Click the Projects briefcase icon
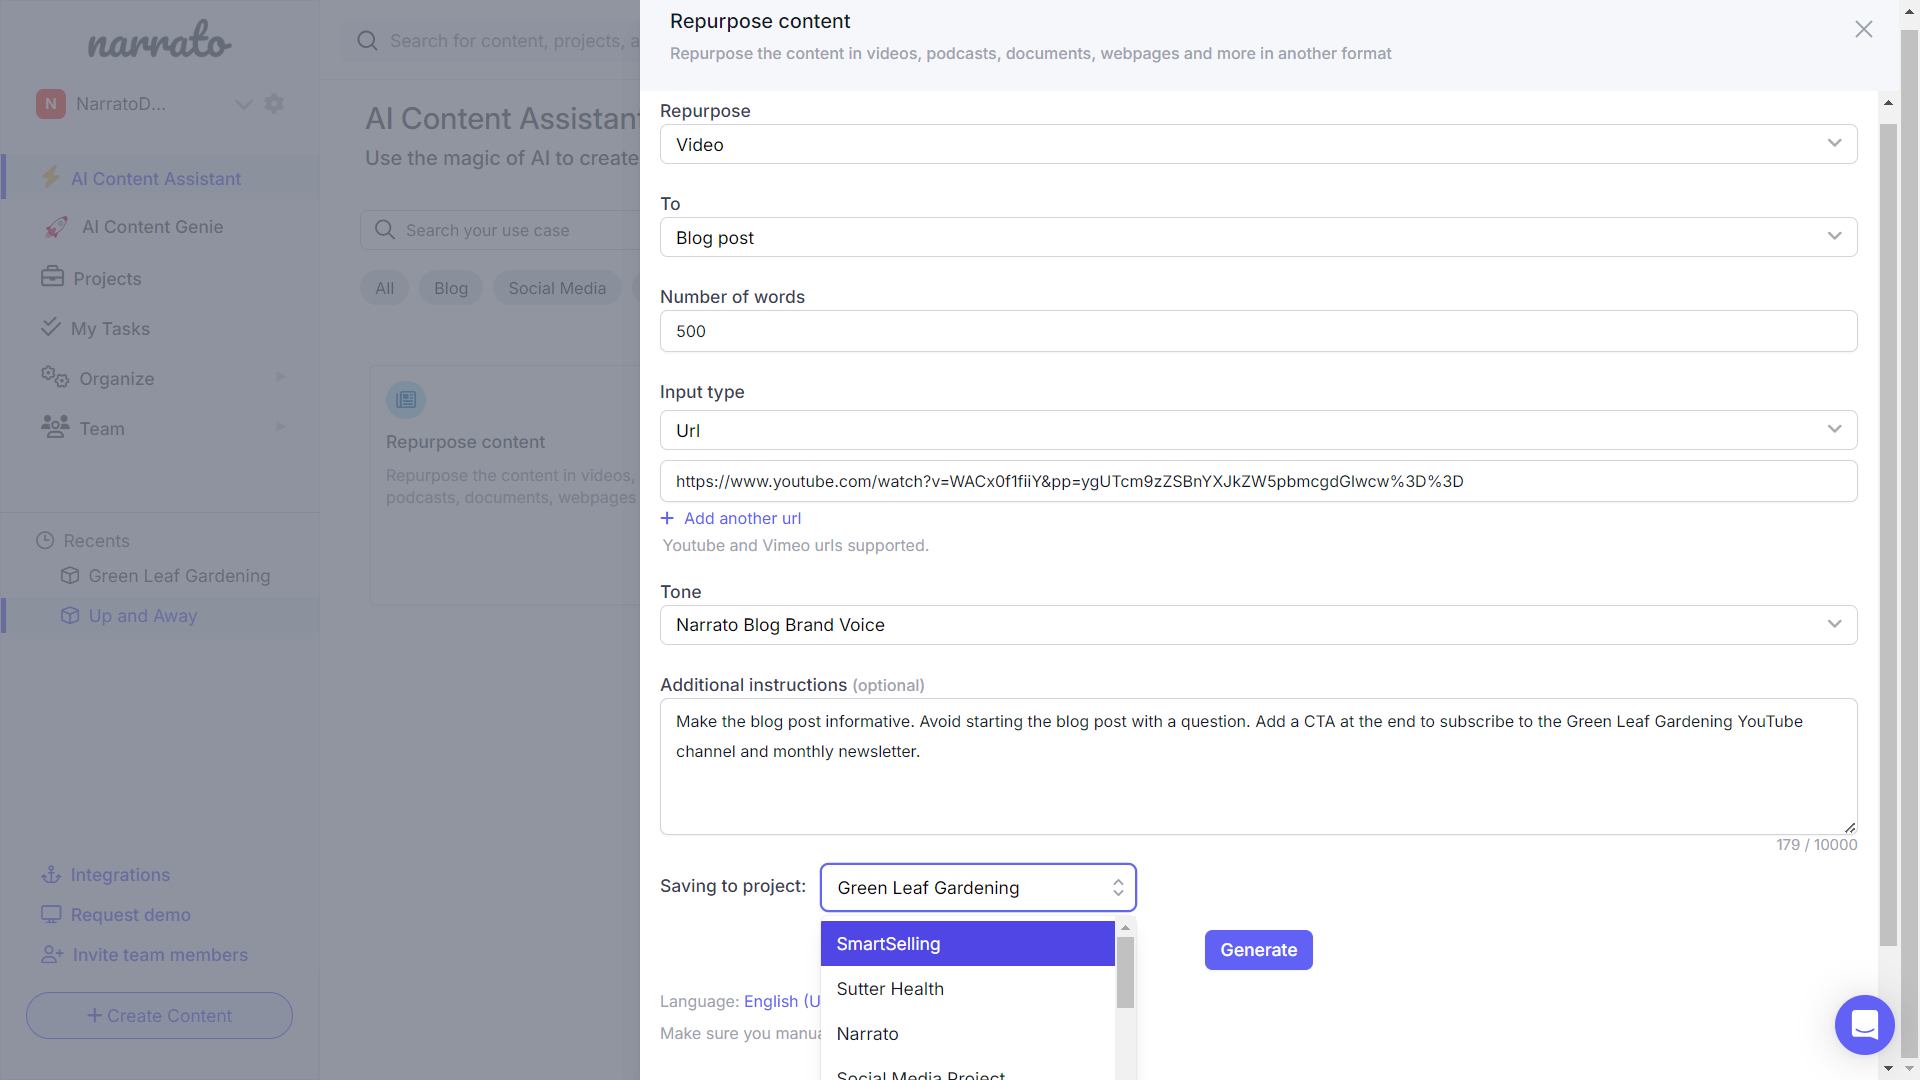This screenshot has width=1920, height=1080. [x=52, y=277]
